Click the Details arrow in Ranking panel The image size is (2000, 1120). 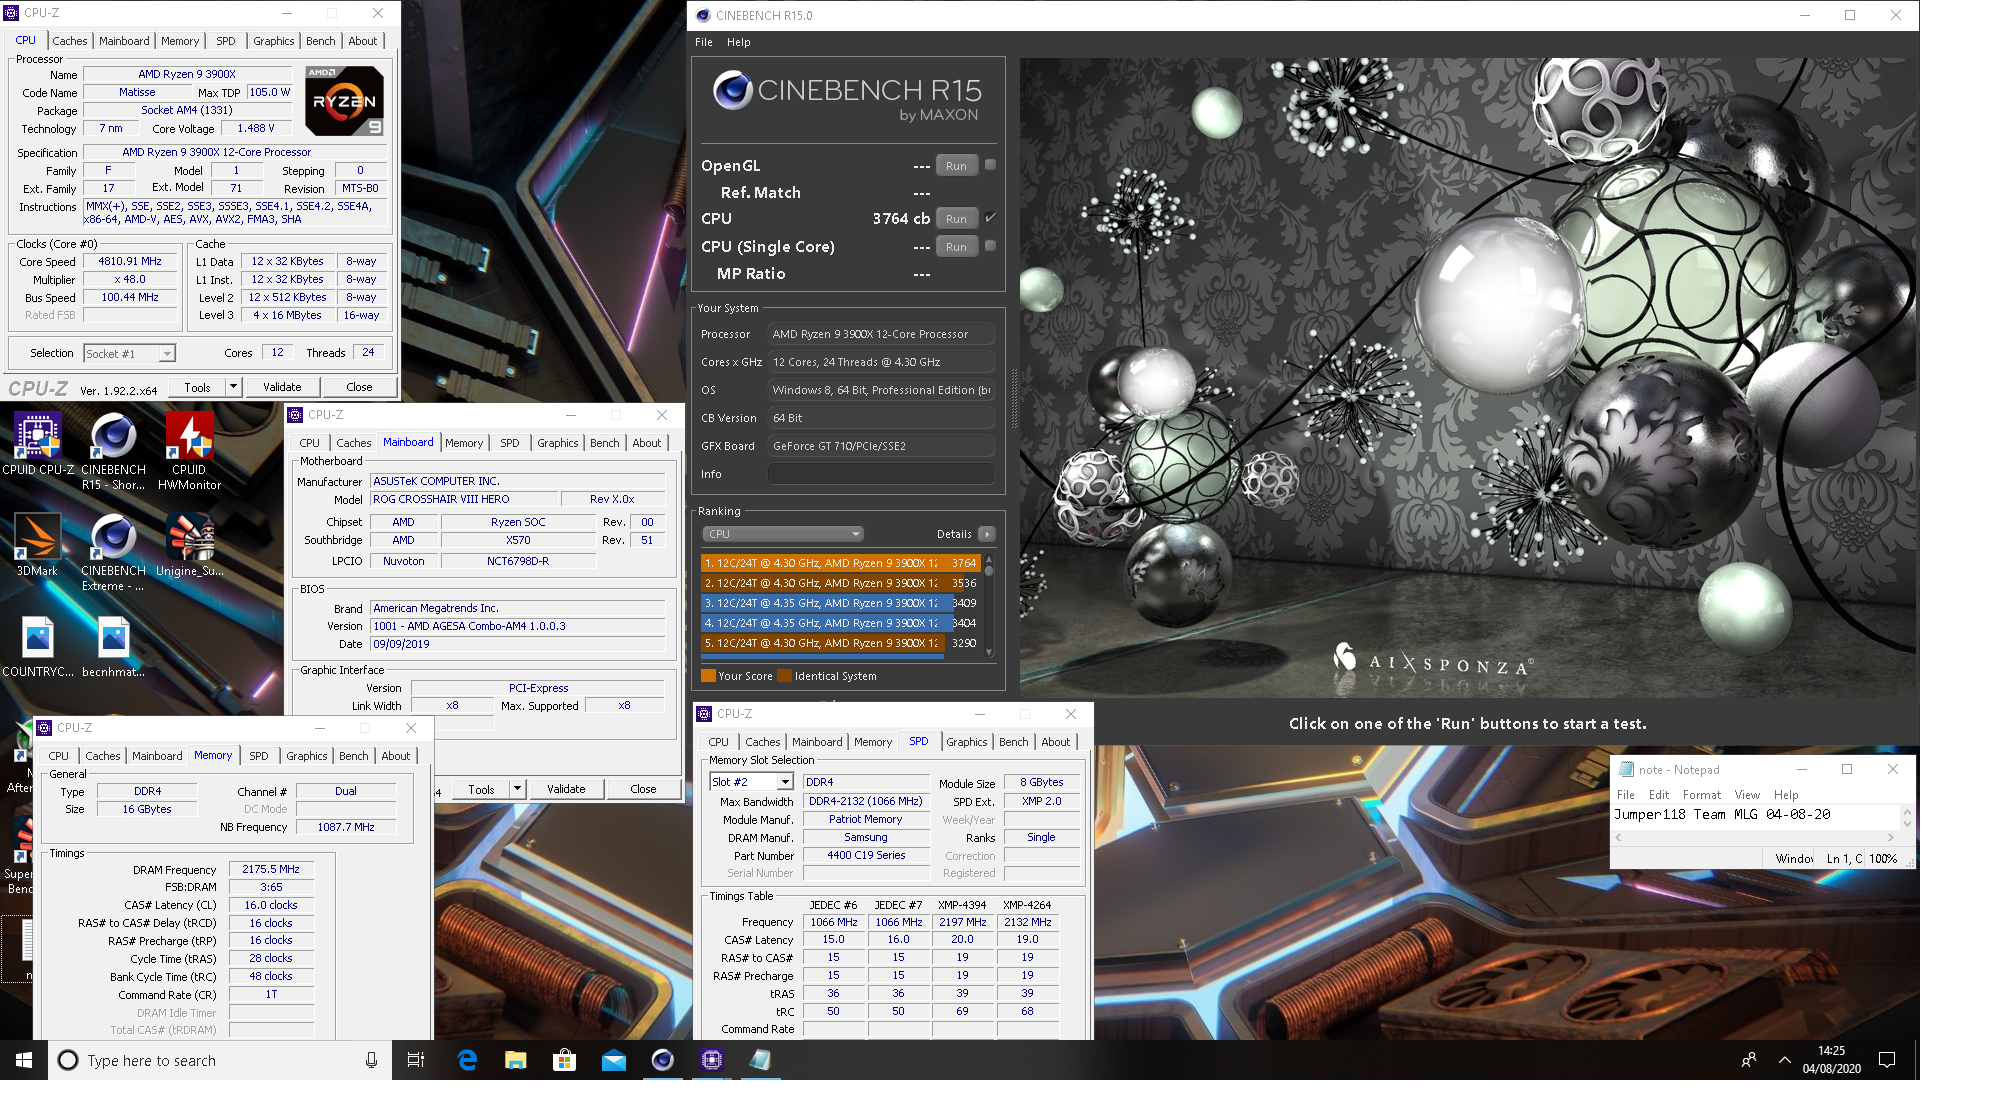pyautogui.click(x=987, y=534)
